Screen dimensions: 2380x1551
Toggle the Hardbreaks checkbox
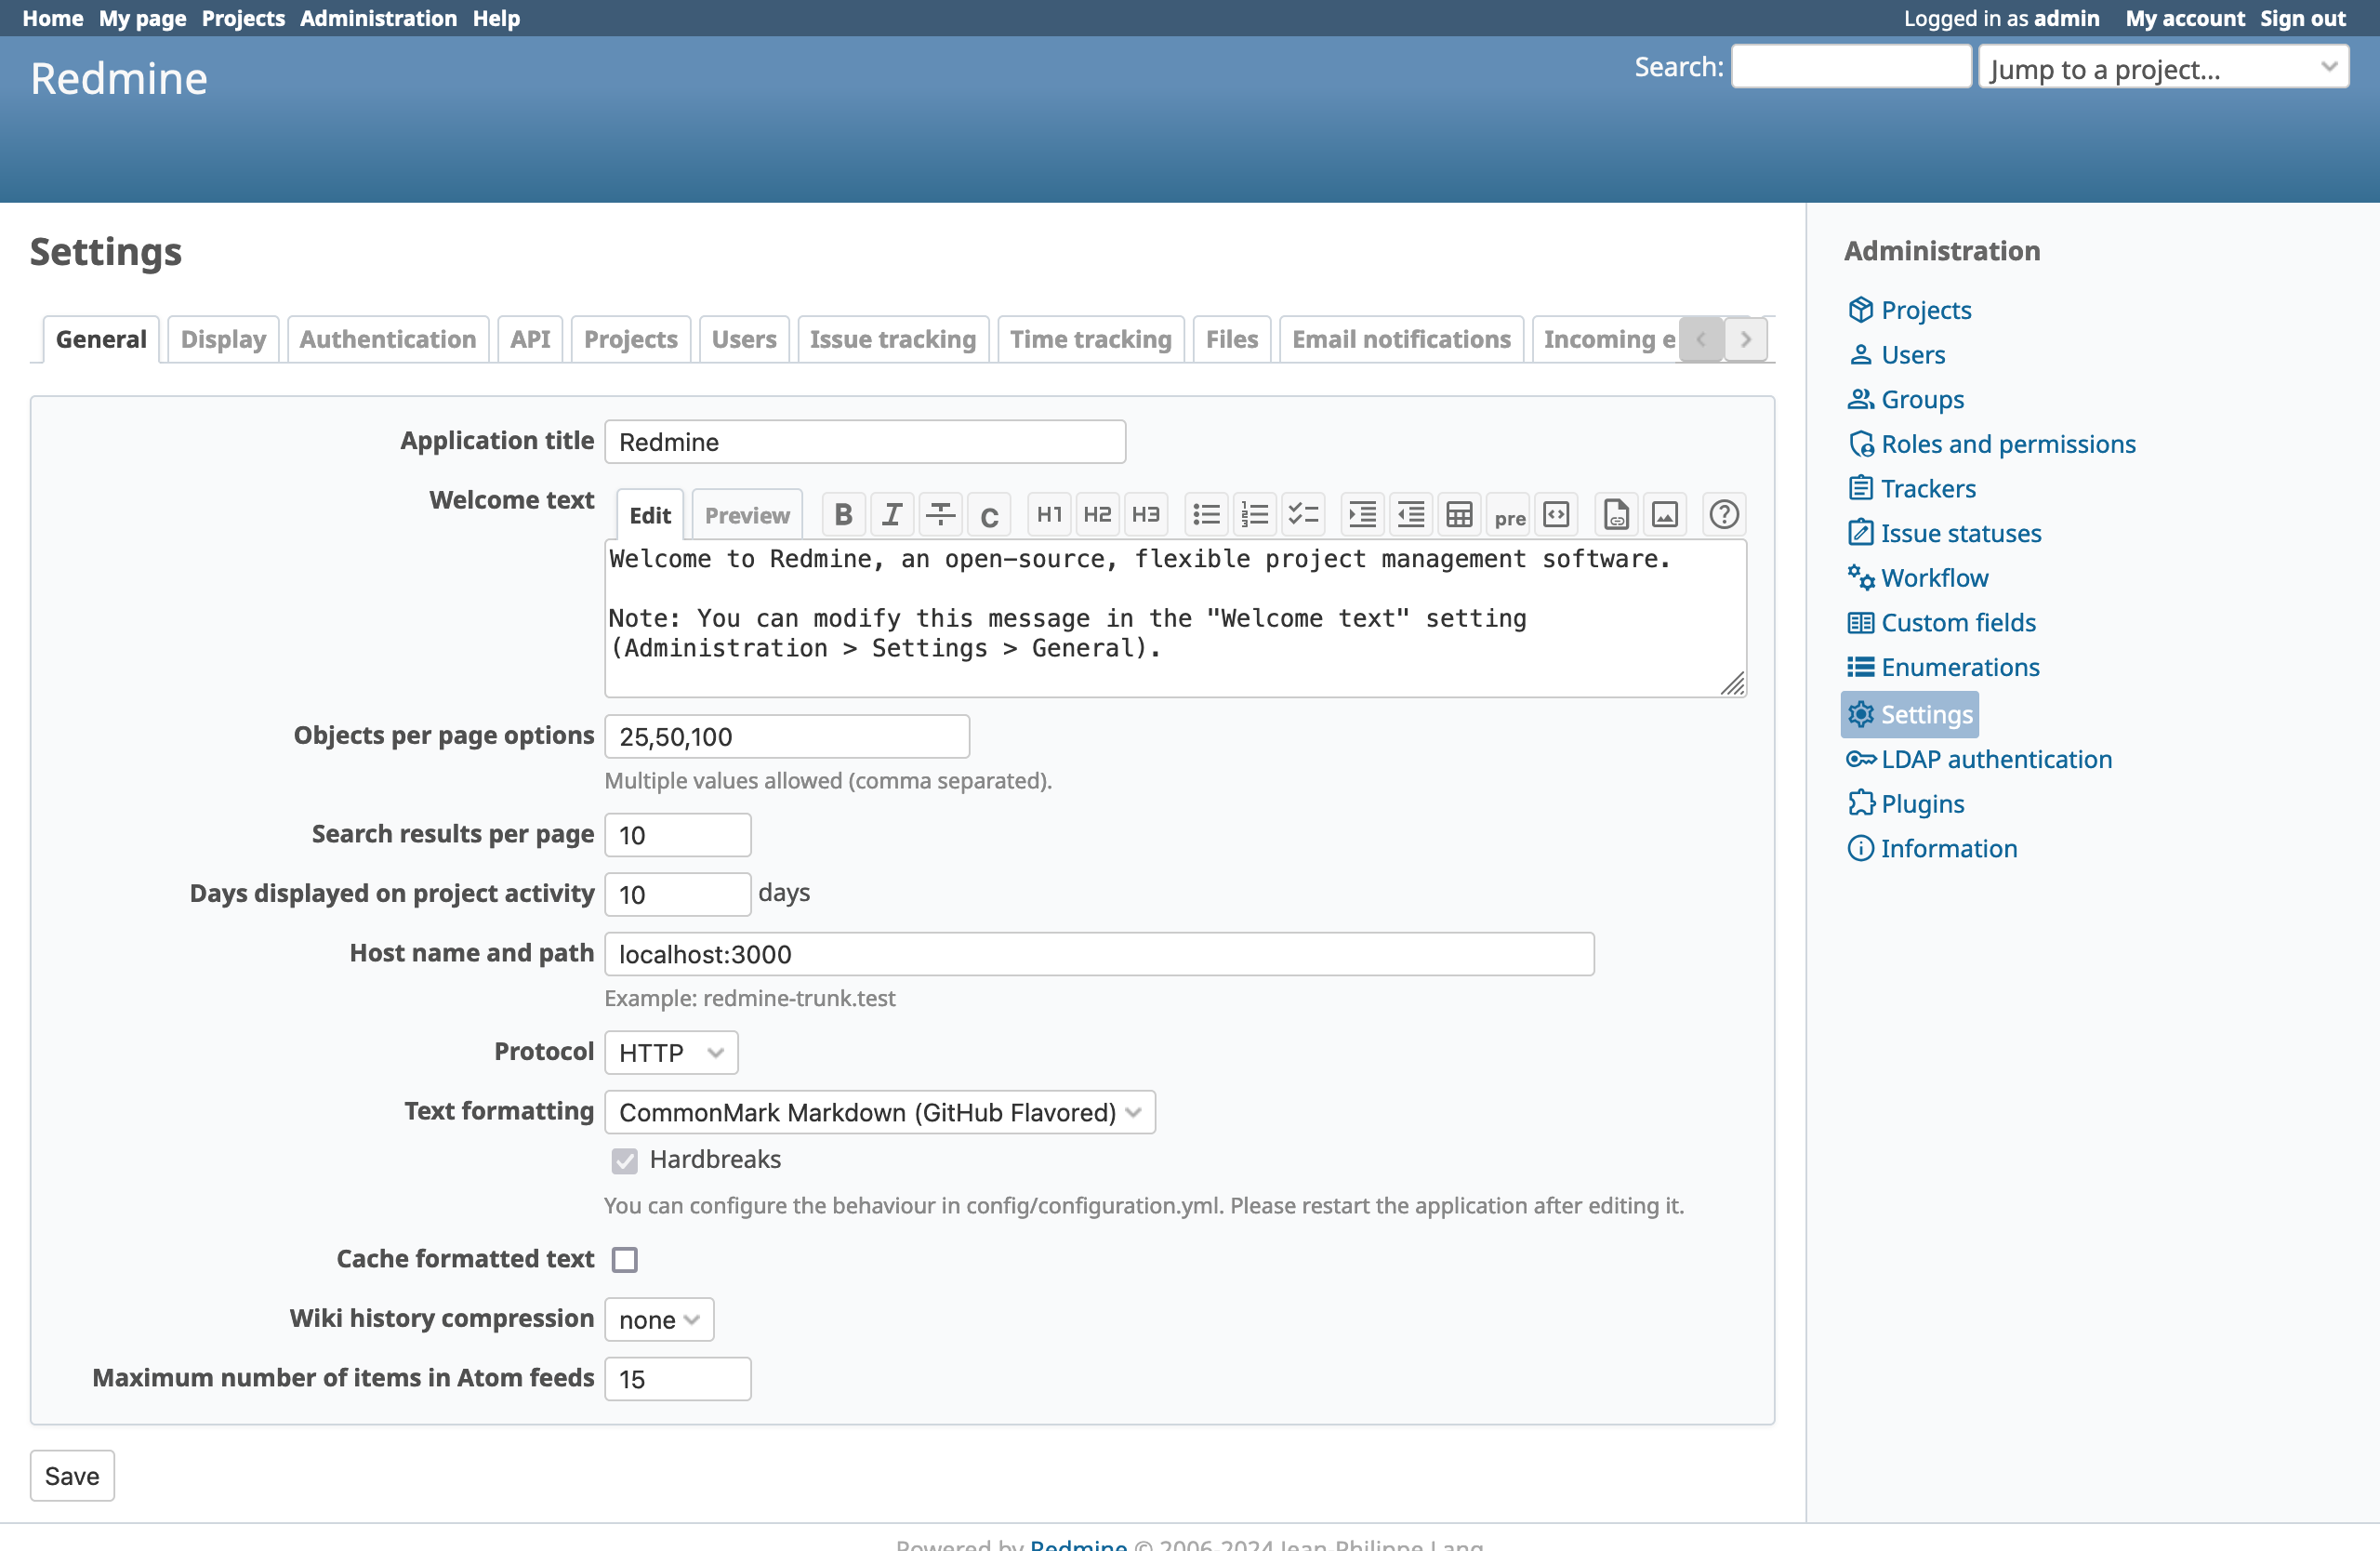point(625,1160)
